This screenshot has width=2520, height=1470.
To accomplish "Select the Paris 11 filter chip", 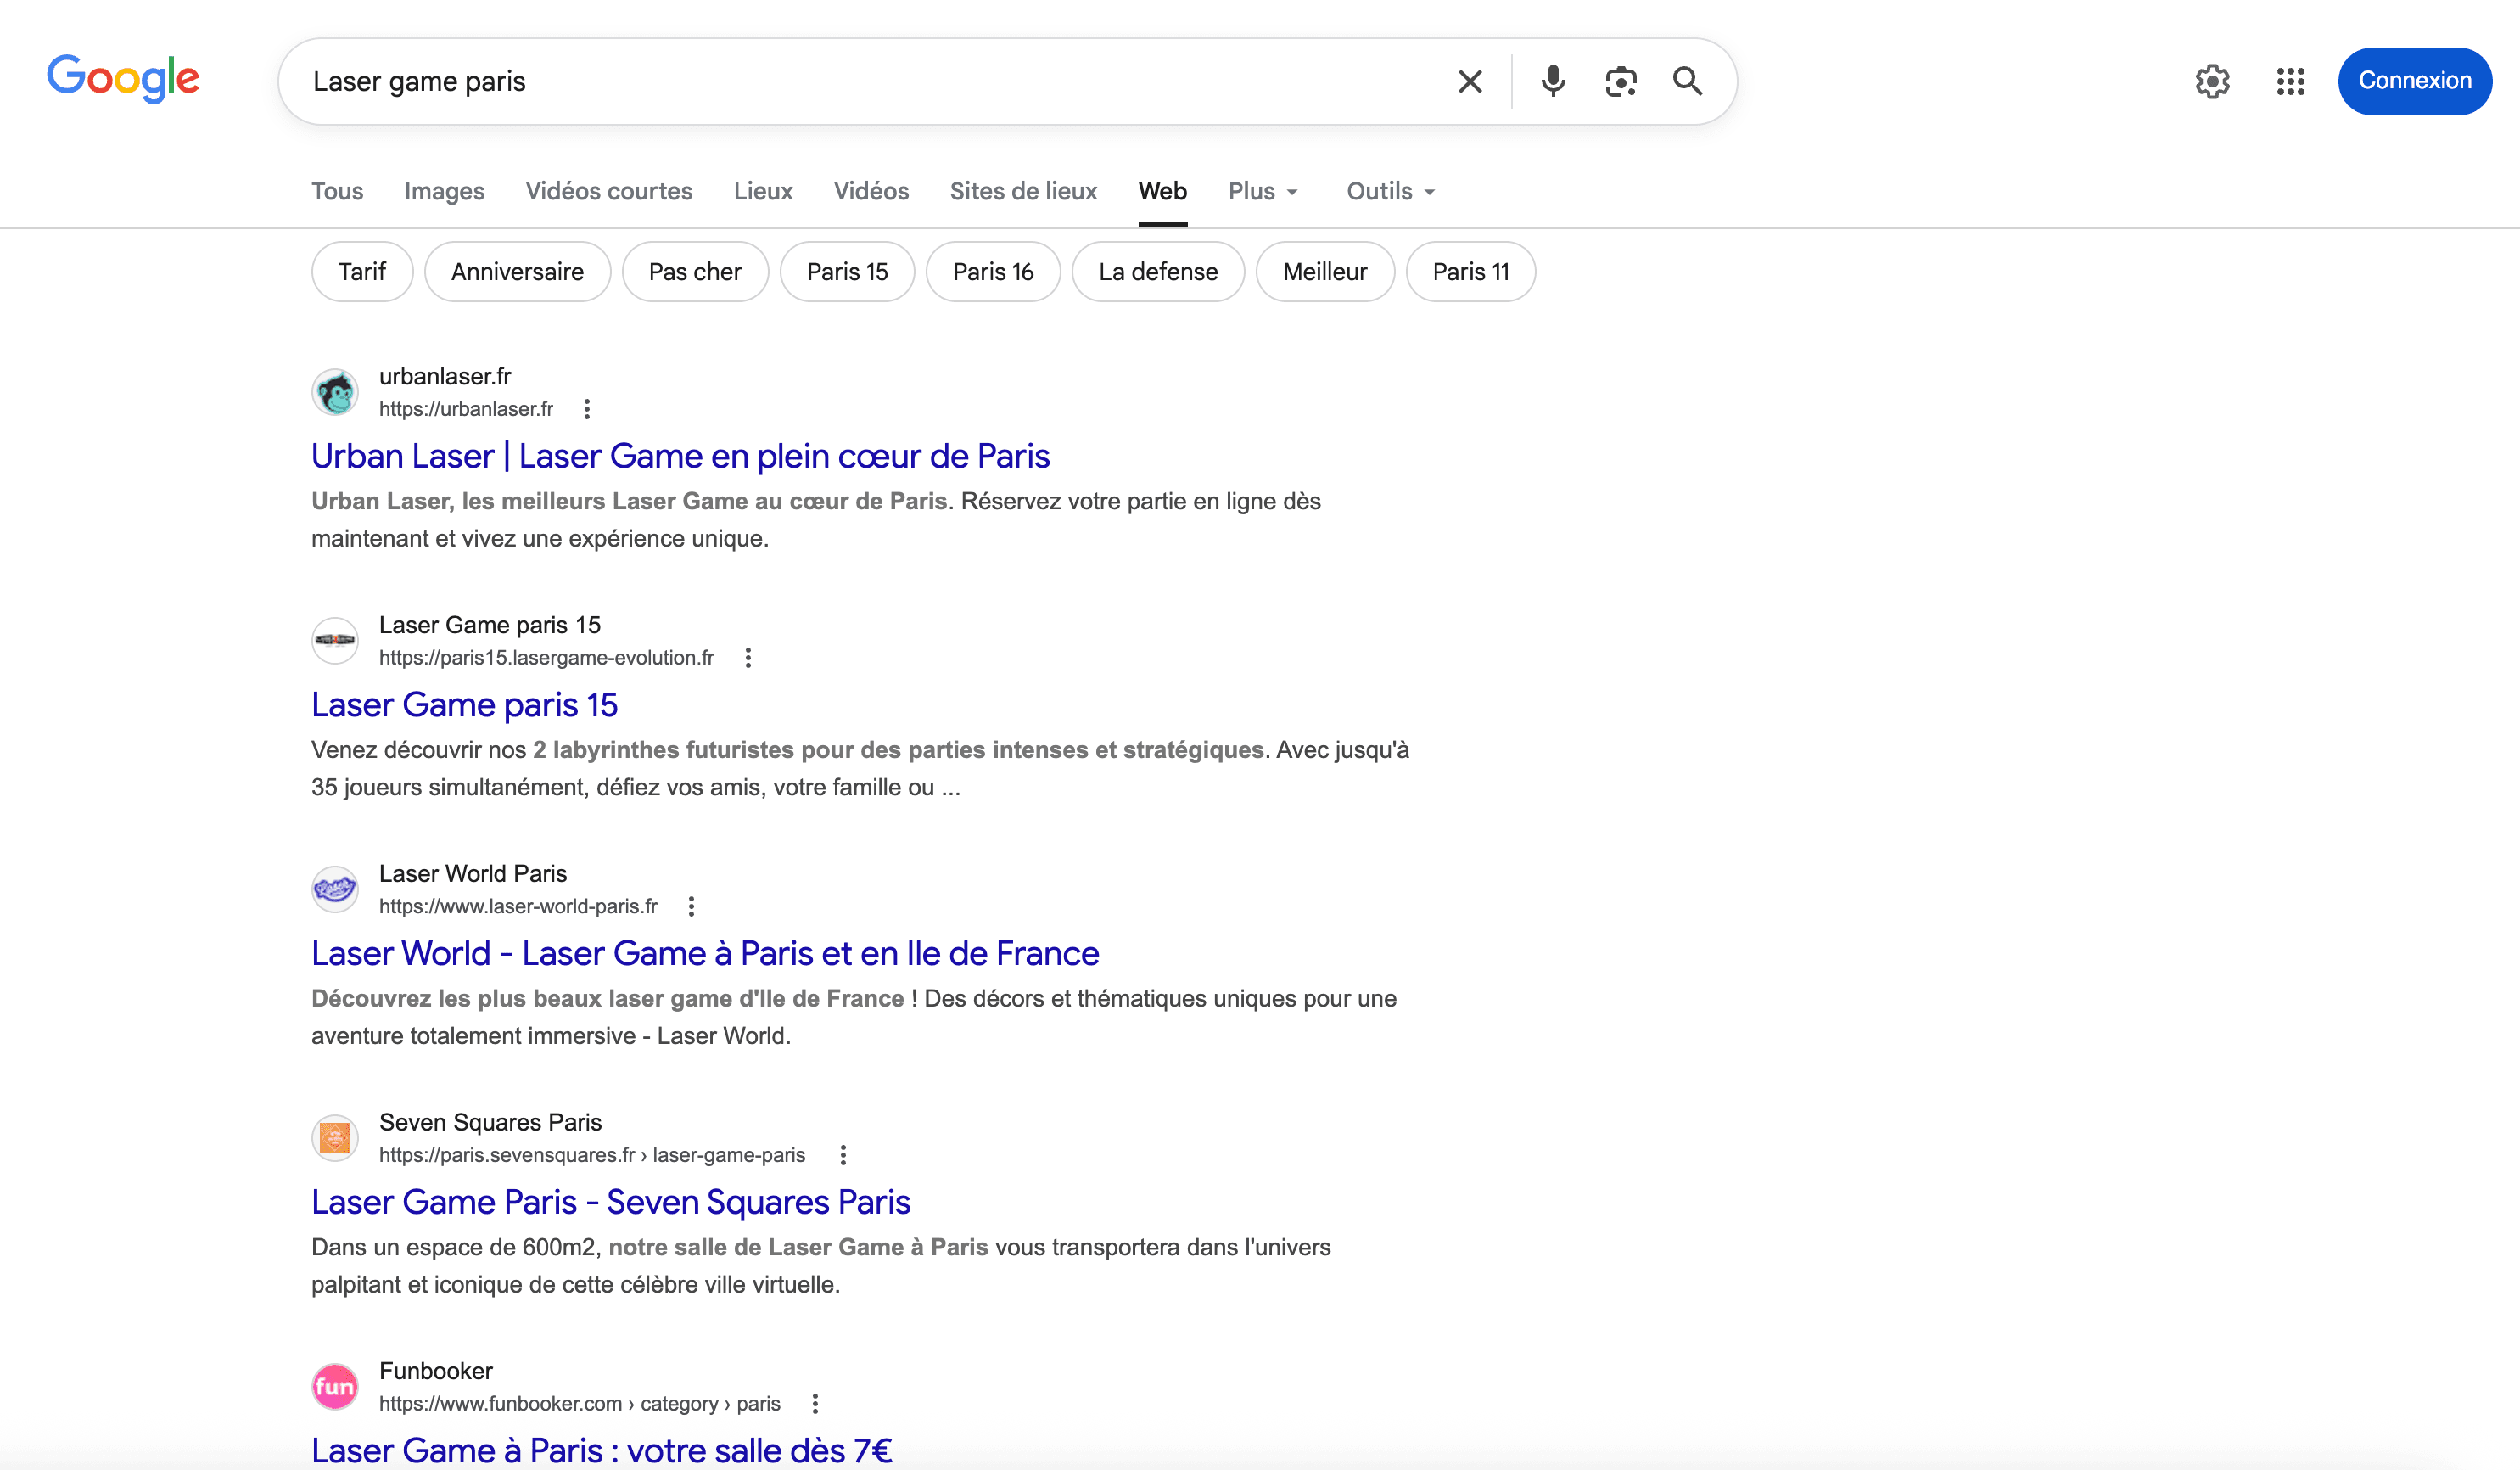I will (1470, 272).
